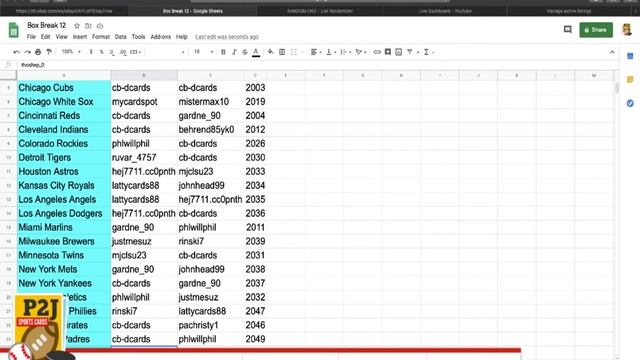This screenshot has height=360, width=640.
Task: Switch to Live Dashboard YouTube tab
Action: [x=445, y=11]
